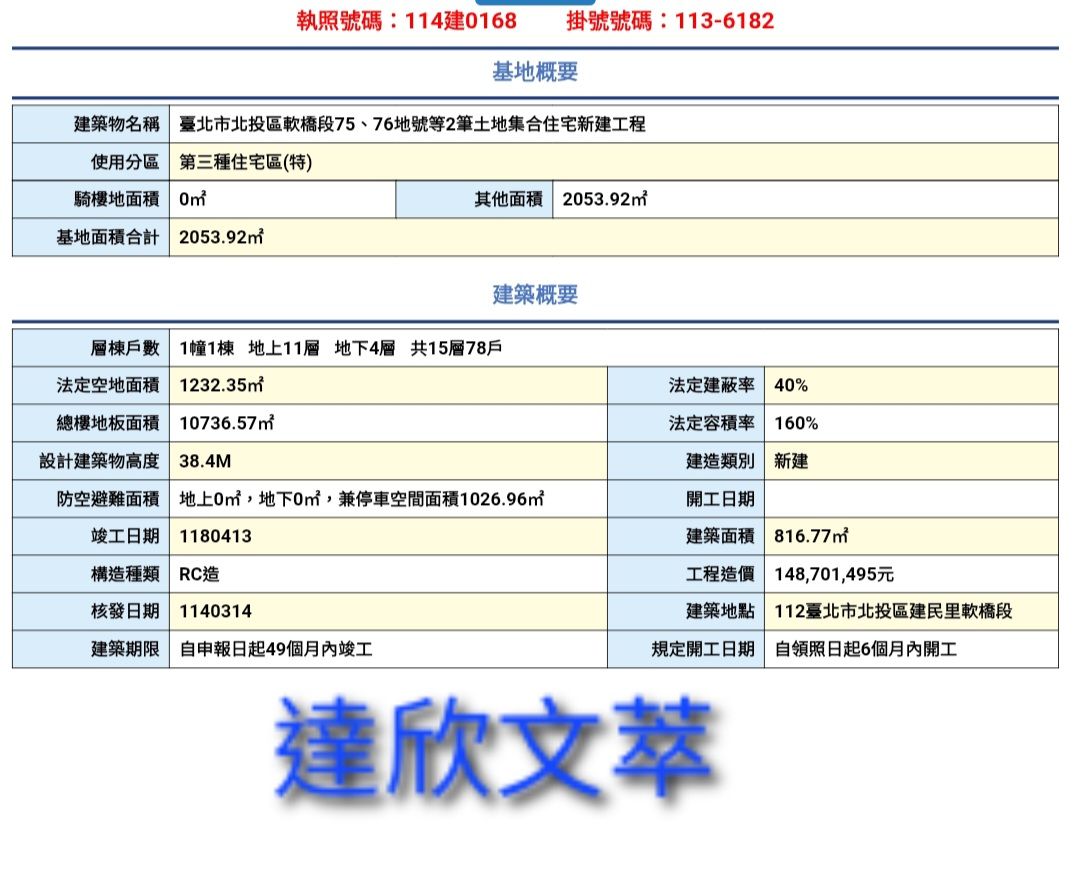The height and width of the screenshot is (884, 1080).
Task: Click the 層棟戶數 label
Action: click(x=125, y=348)
